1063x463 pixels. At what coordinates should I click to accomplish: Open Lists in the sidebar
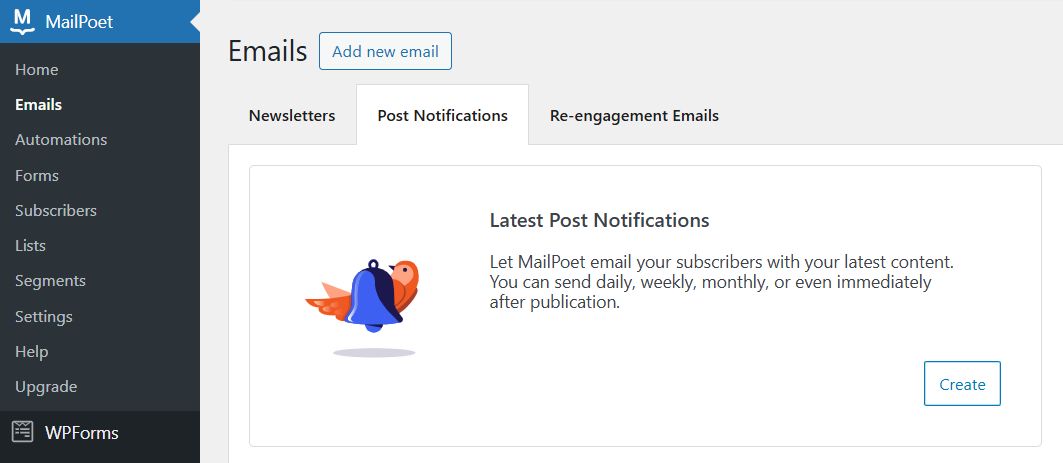(31, 246)
